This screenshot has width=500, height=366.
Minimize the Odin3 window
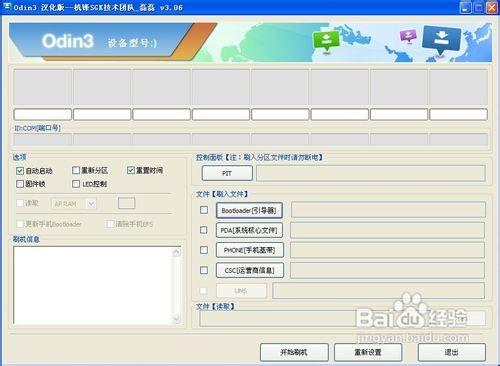coord(466,7)
